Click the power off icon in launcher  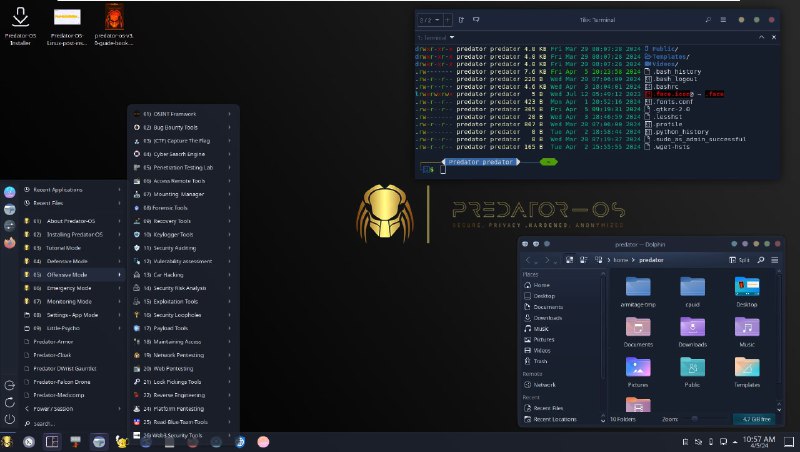[10, 419]
